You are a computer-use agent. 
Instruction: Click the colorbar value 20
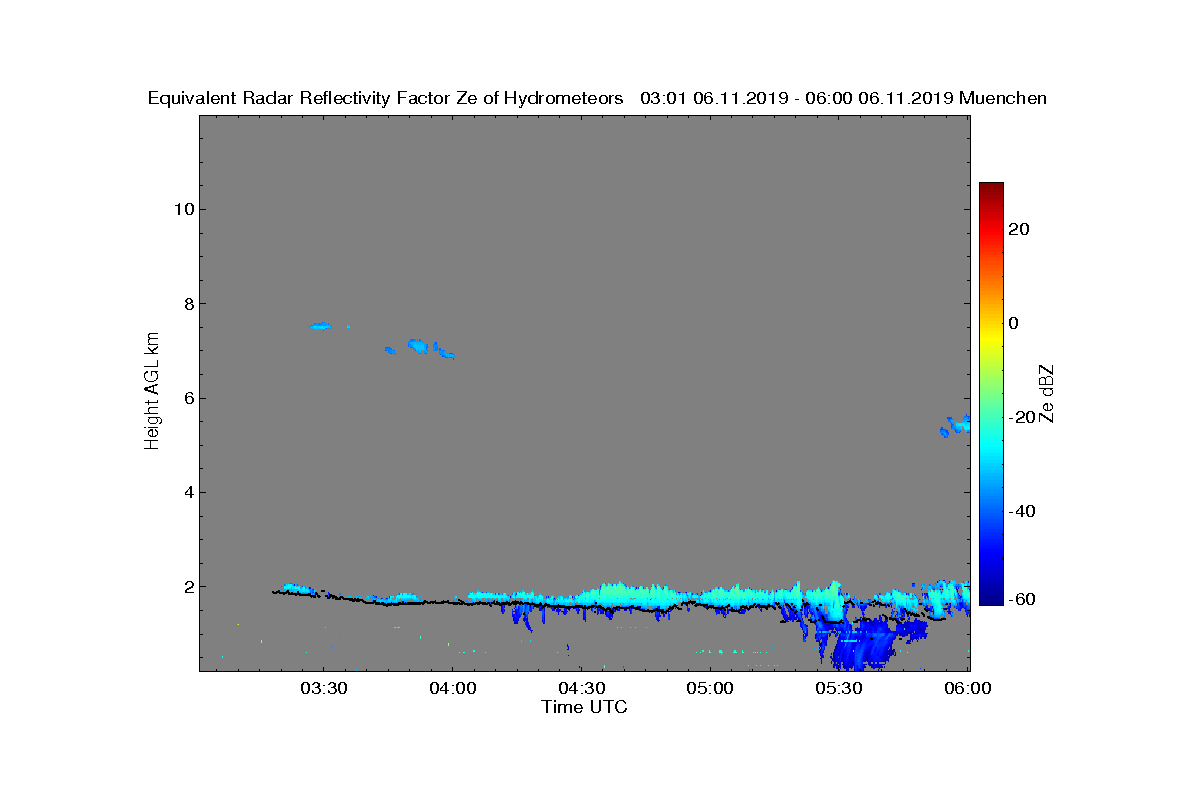(1021, 229)
